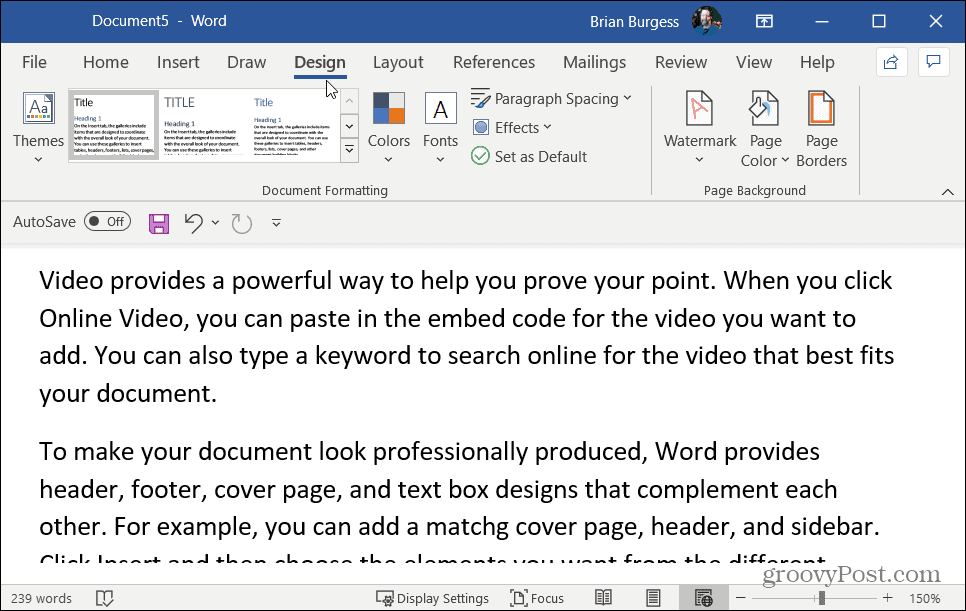
Task: Click the Watermark icon
Action: coord(700,108)
